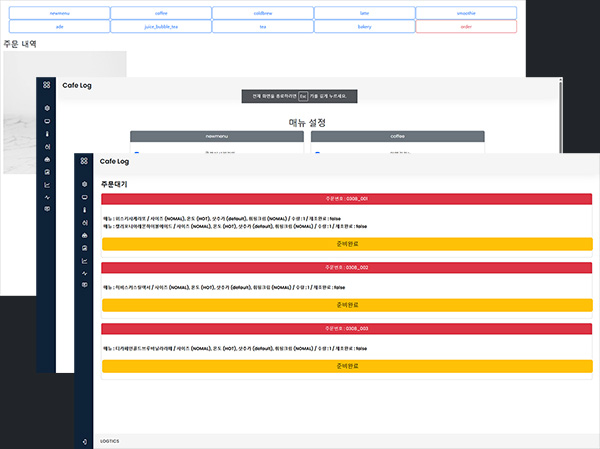This screenshot has width=600, height=449.
Task: Open the monitor icon in the front sidebar
Action: [84, 197]
